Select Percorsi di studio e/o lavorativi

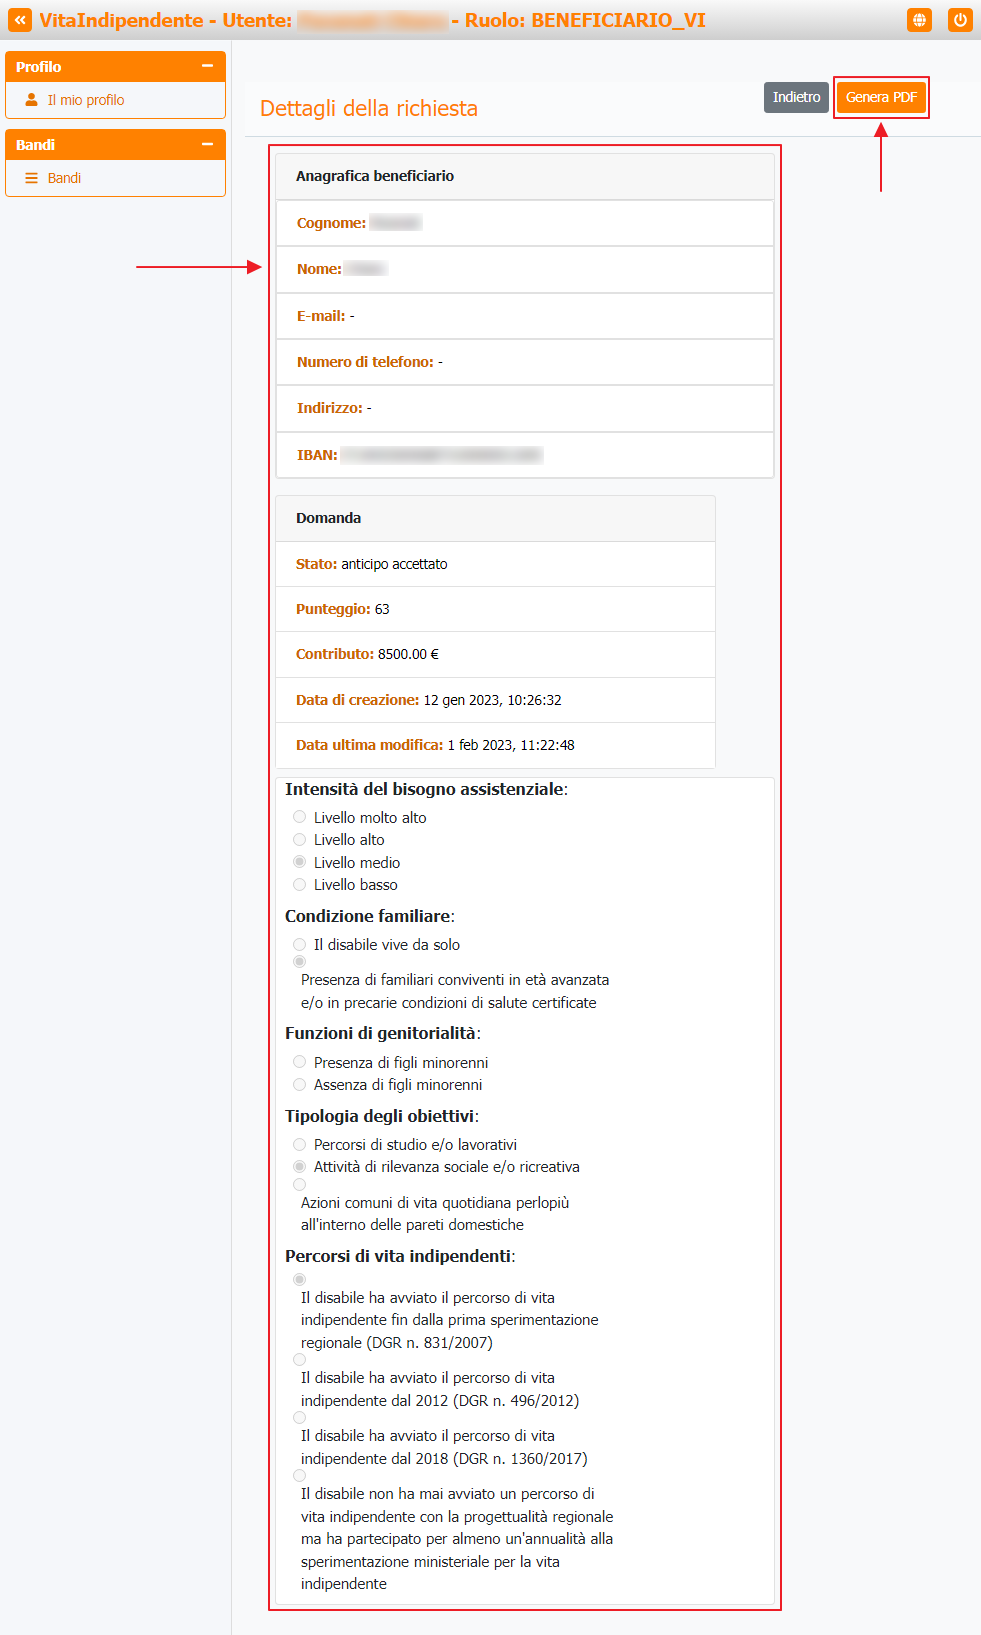tap(299, 1144)
